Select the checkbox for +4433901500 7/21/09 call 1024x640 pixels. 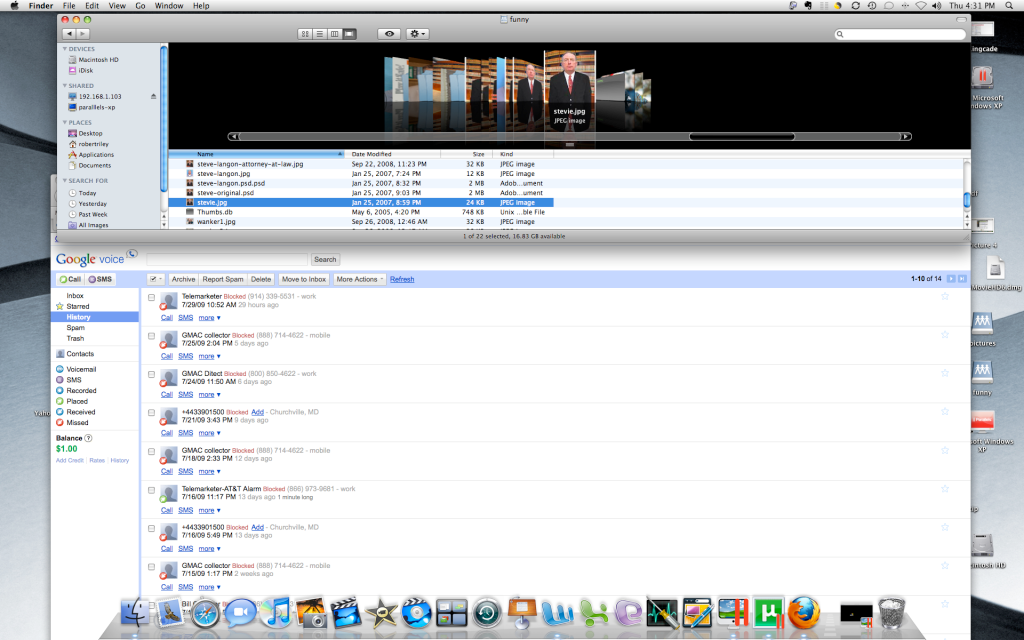point(152,412)
